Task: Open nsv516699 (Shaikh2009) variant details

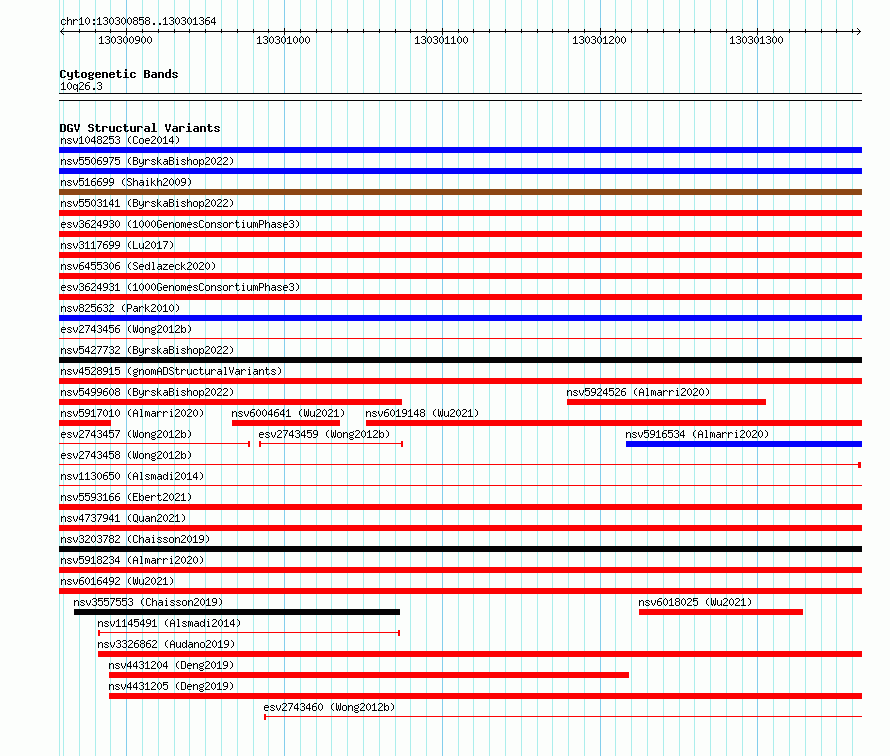Action: coord(126,182)
